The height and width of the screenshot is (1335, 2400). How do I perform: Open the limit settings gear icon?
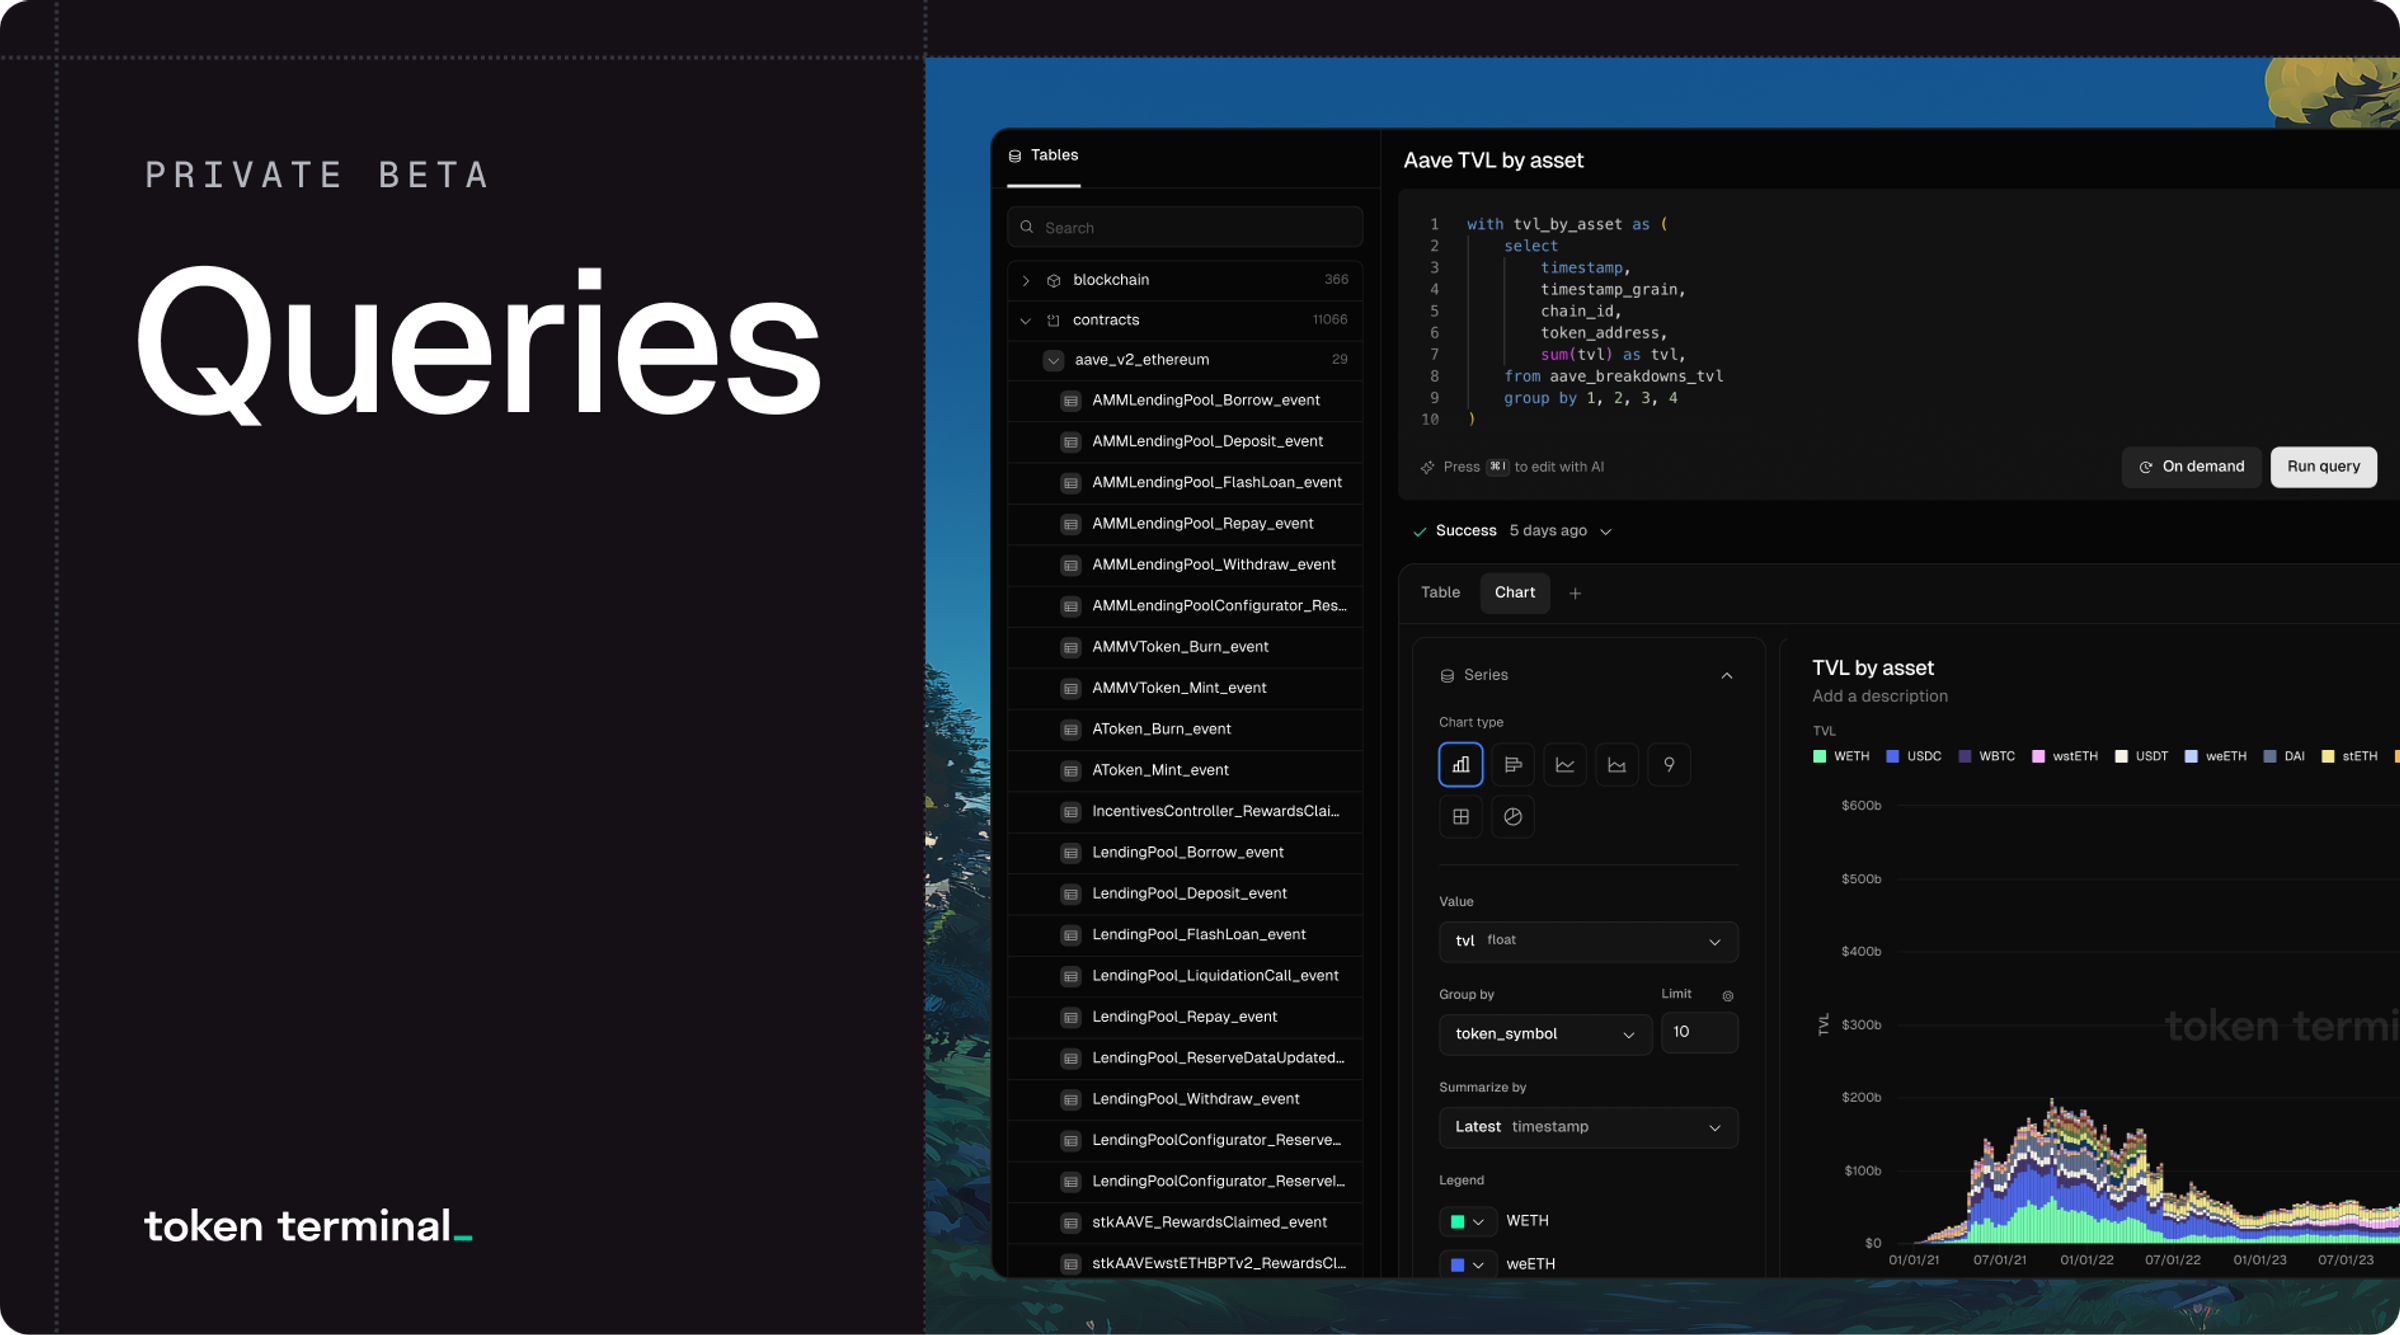click(1727, 996)
